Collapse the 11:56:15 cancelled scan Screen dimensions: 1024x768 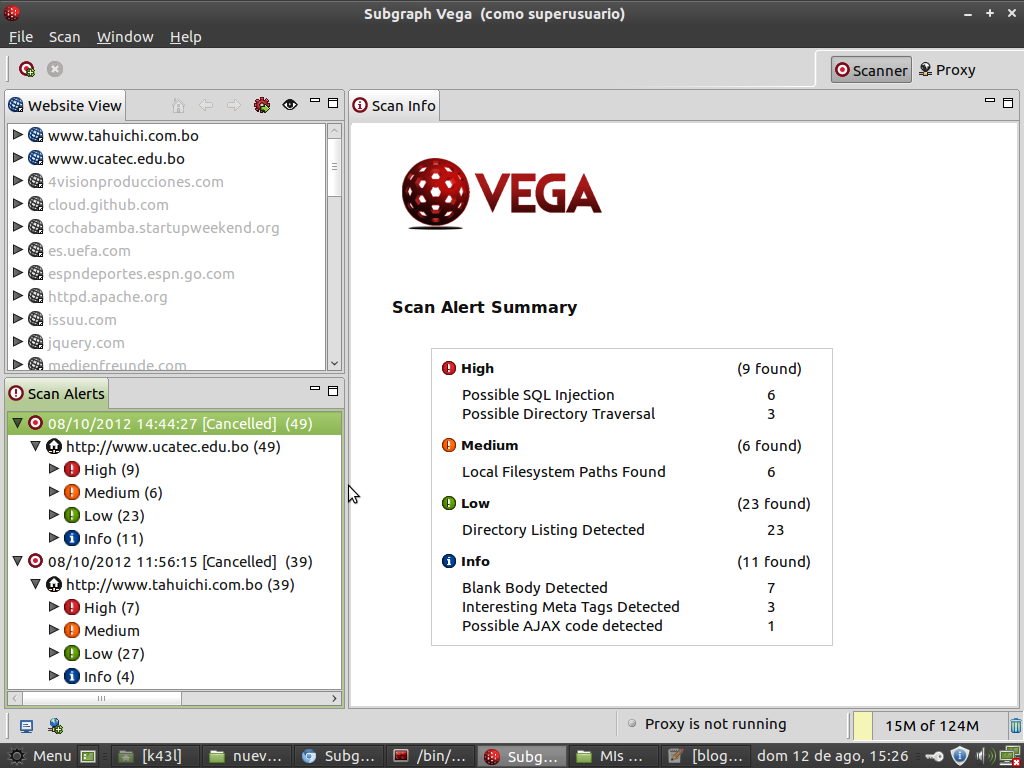pyautogui.click(x=18, y=561)
